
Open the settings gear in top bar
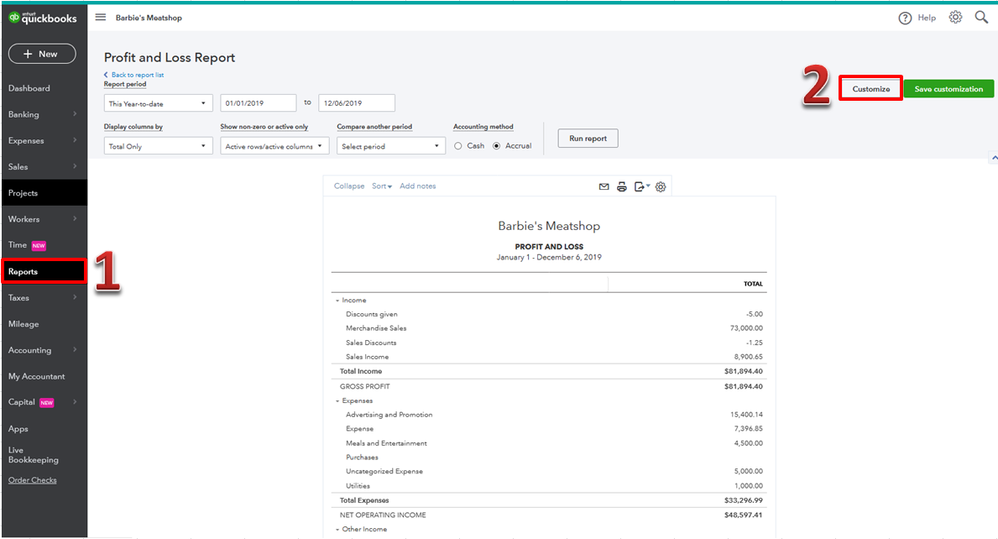955,17
